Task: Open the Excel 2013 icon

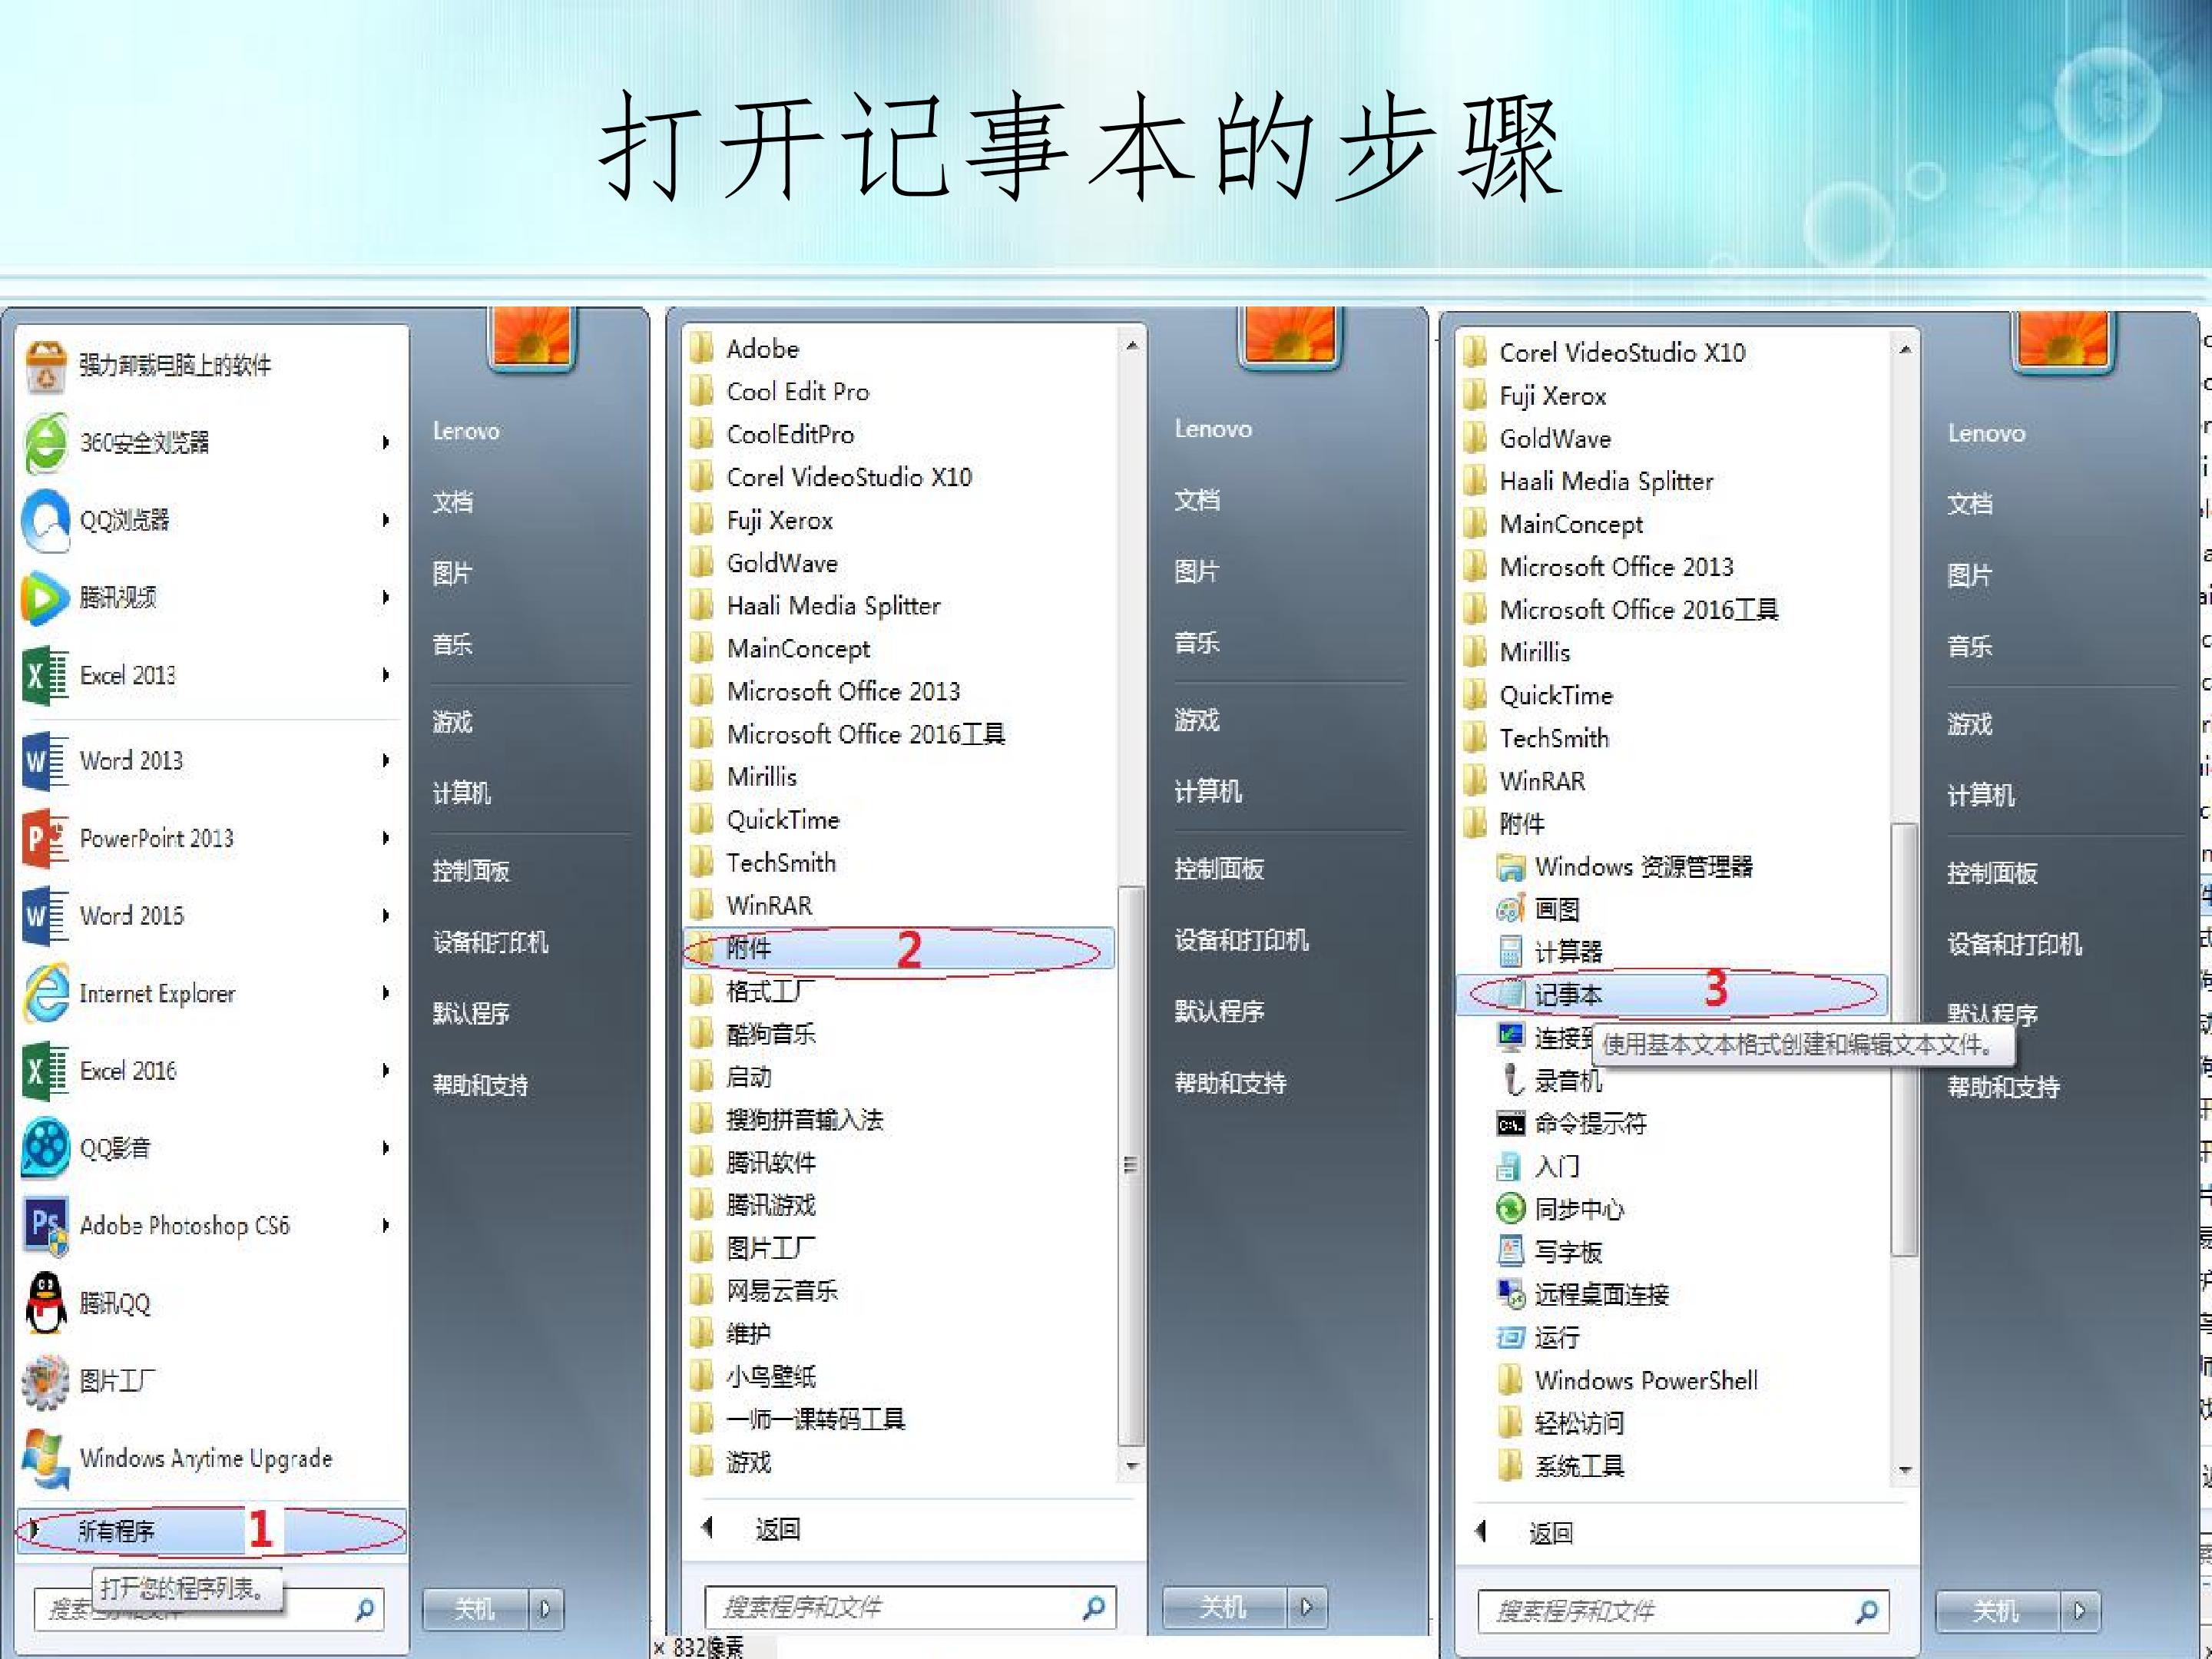Action: coord(46,675)
